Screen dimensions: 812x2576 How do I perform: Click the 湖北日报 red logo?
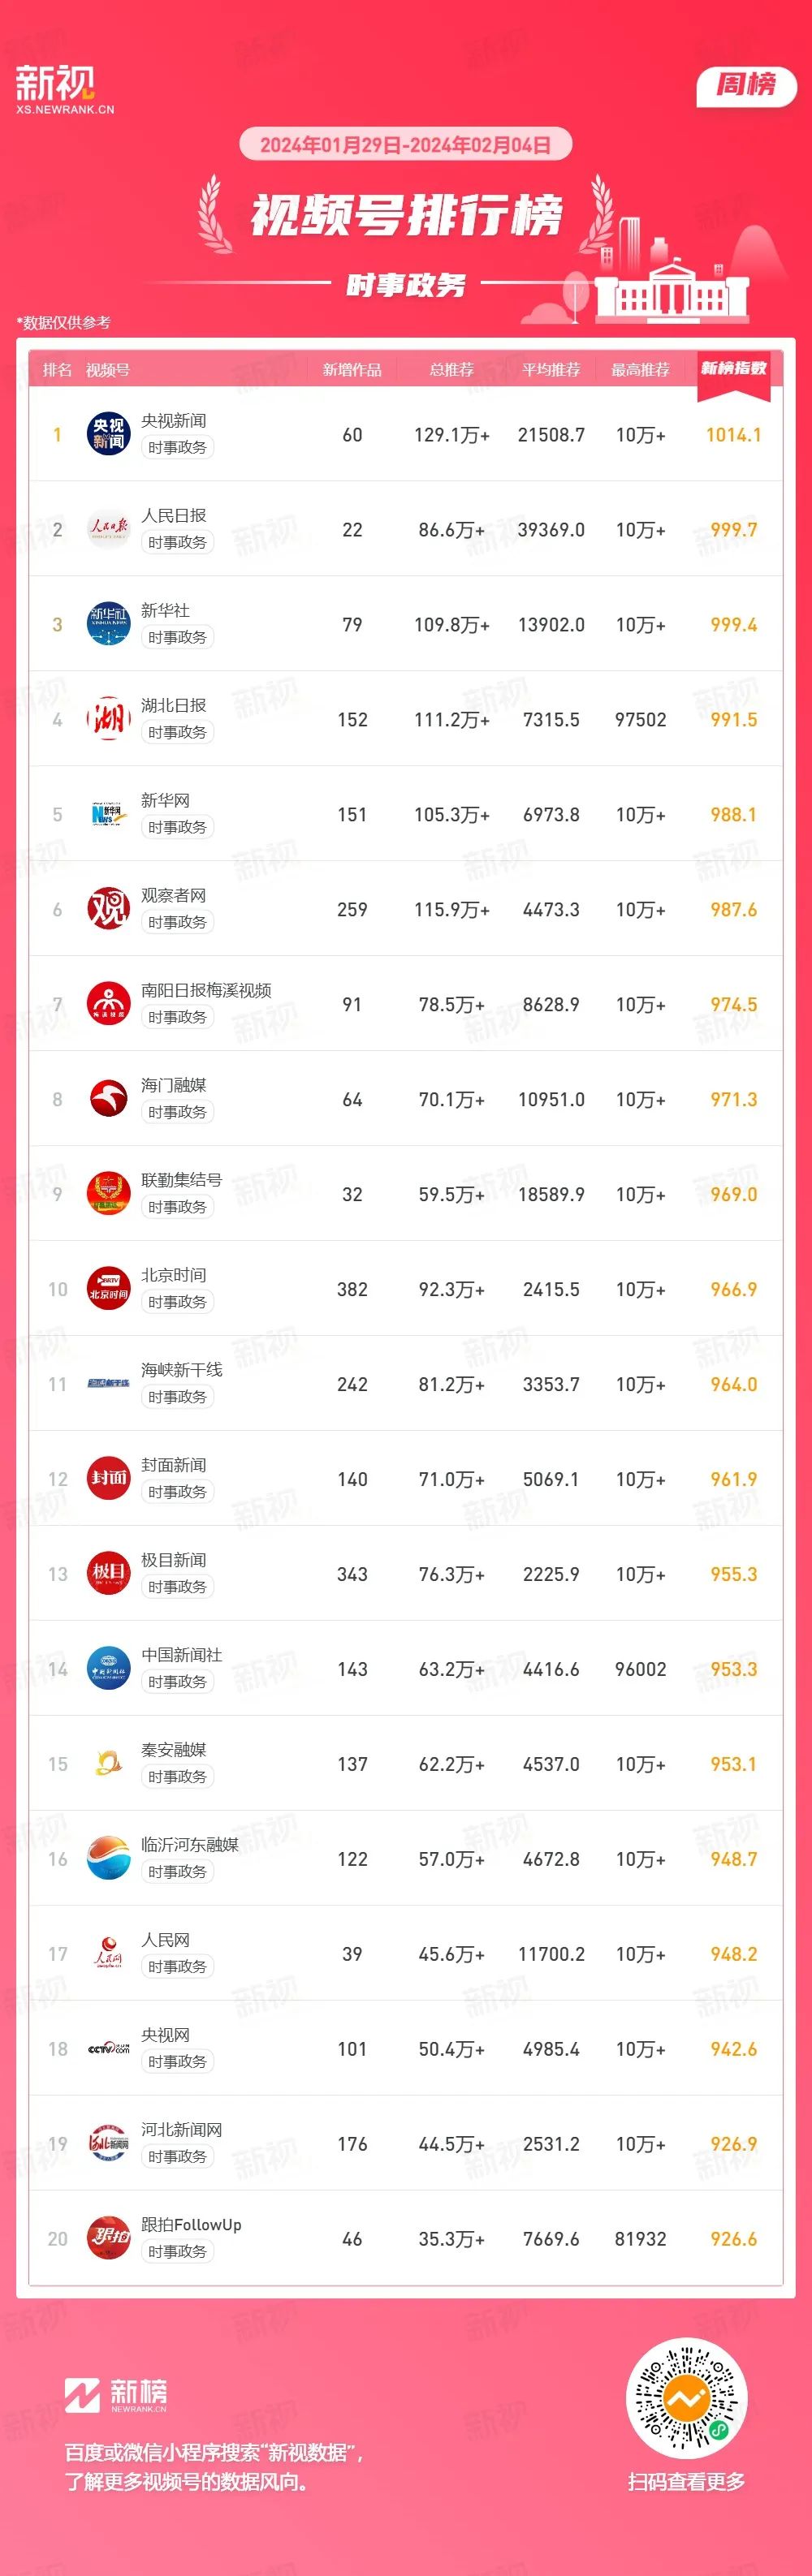(x=108, y=719)
